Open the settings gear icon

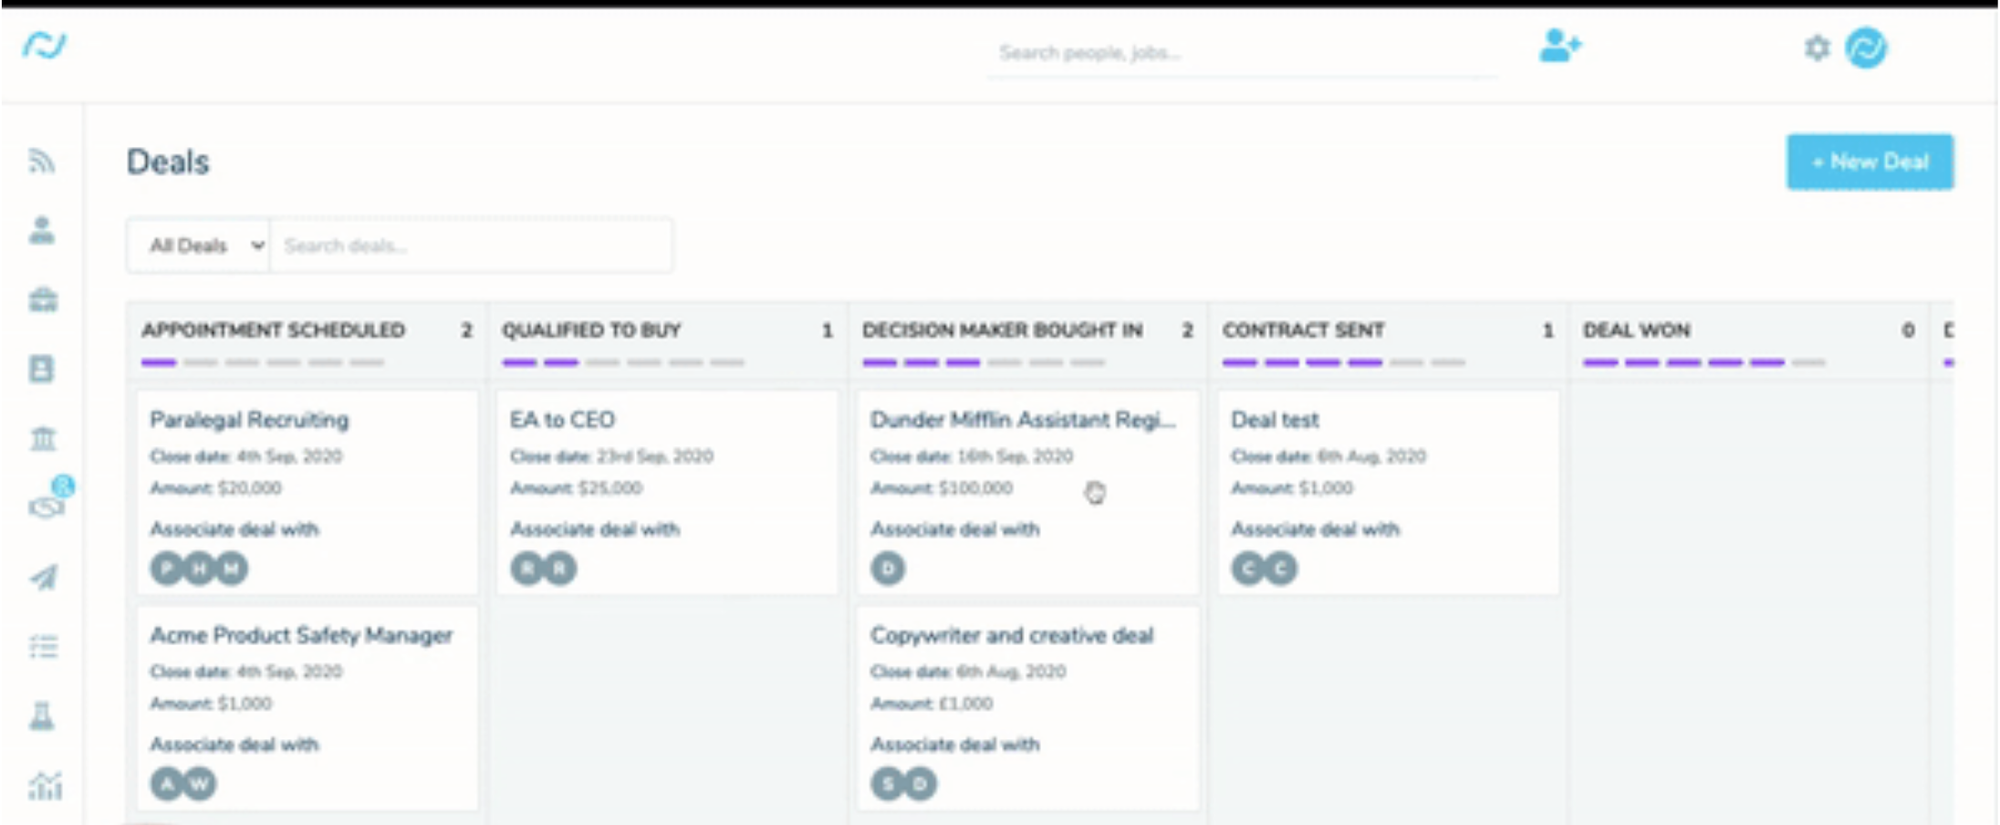pos(1817,48)
